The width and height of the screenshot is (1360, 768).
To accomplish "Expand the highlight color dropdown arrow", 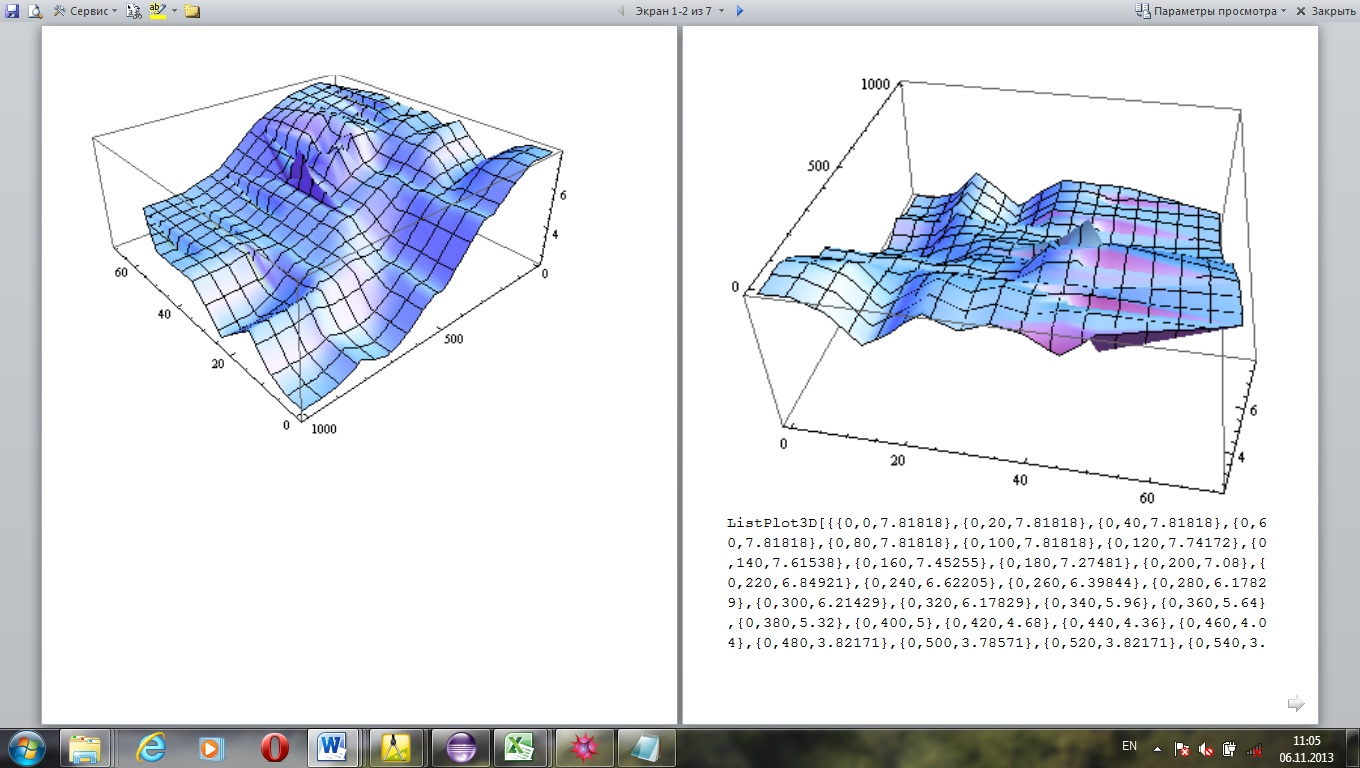I will click(x=174, y=11).
